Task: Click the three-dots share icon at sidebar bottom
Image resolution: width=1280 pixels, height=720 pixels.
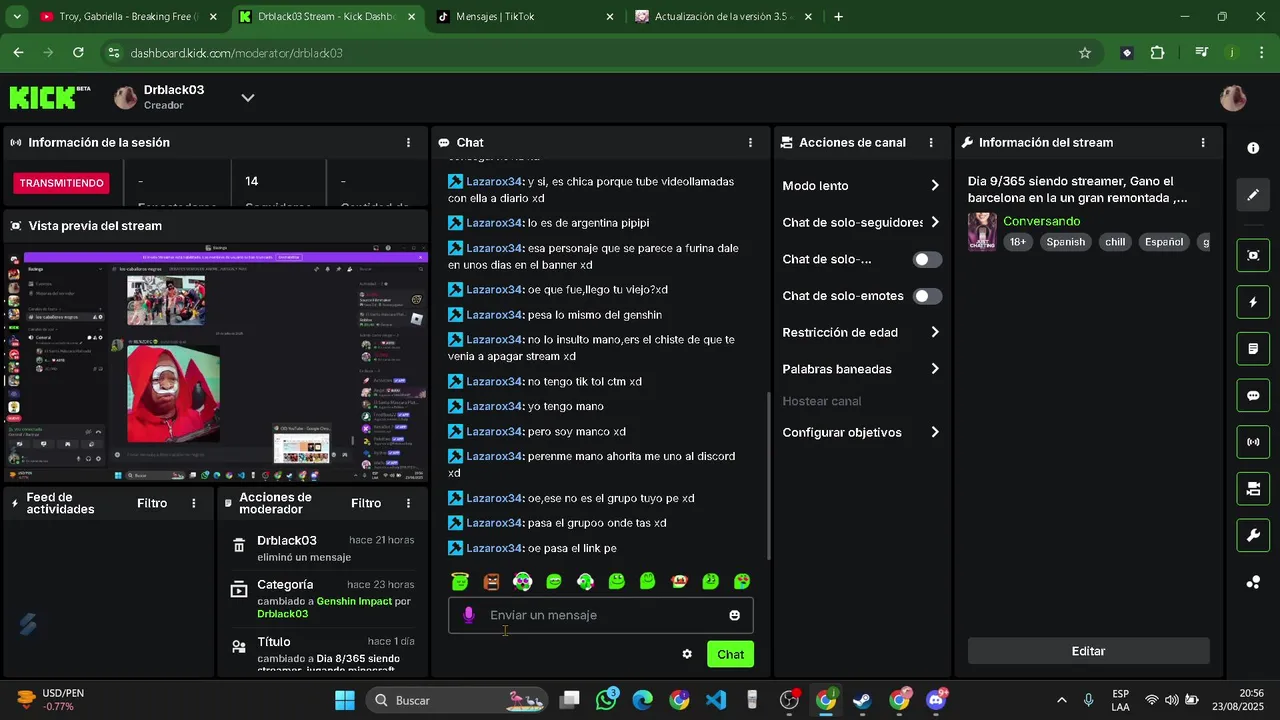Action: pyautogui.click(x=1253, y=582)
